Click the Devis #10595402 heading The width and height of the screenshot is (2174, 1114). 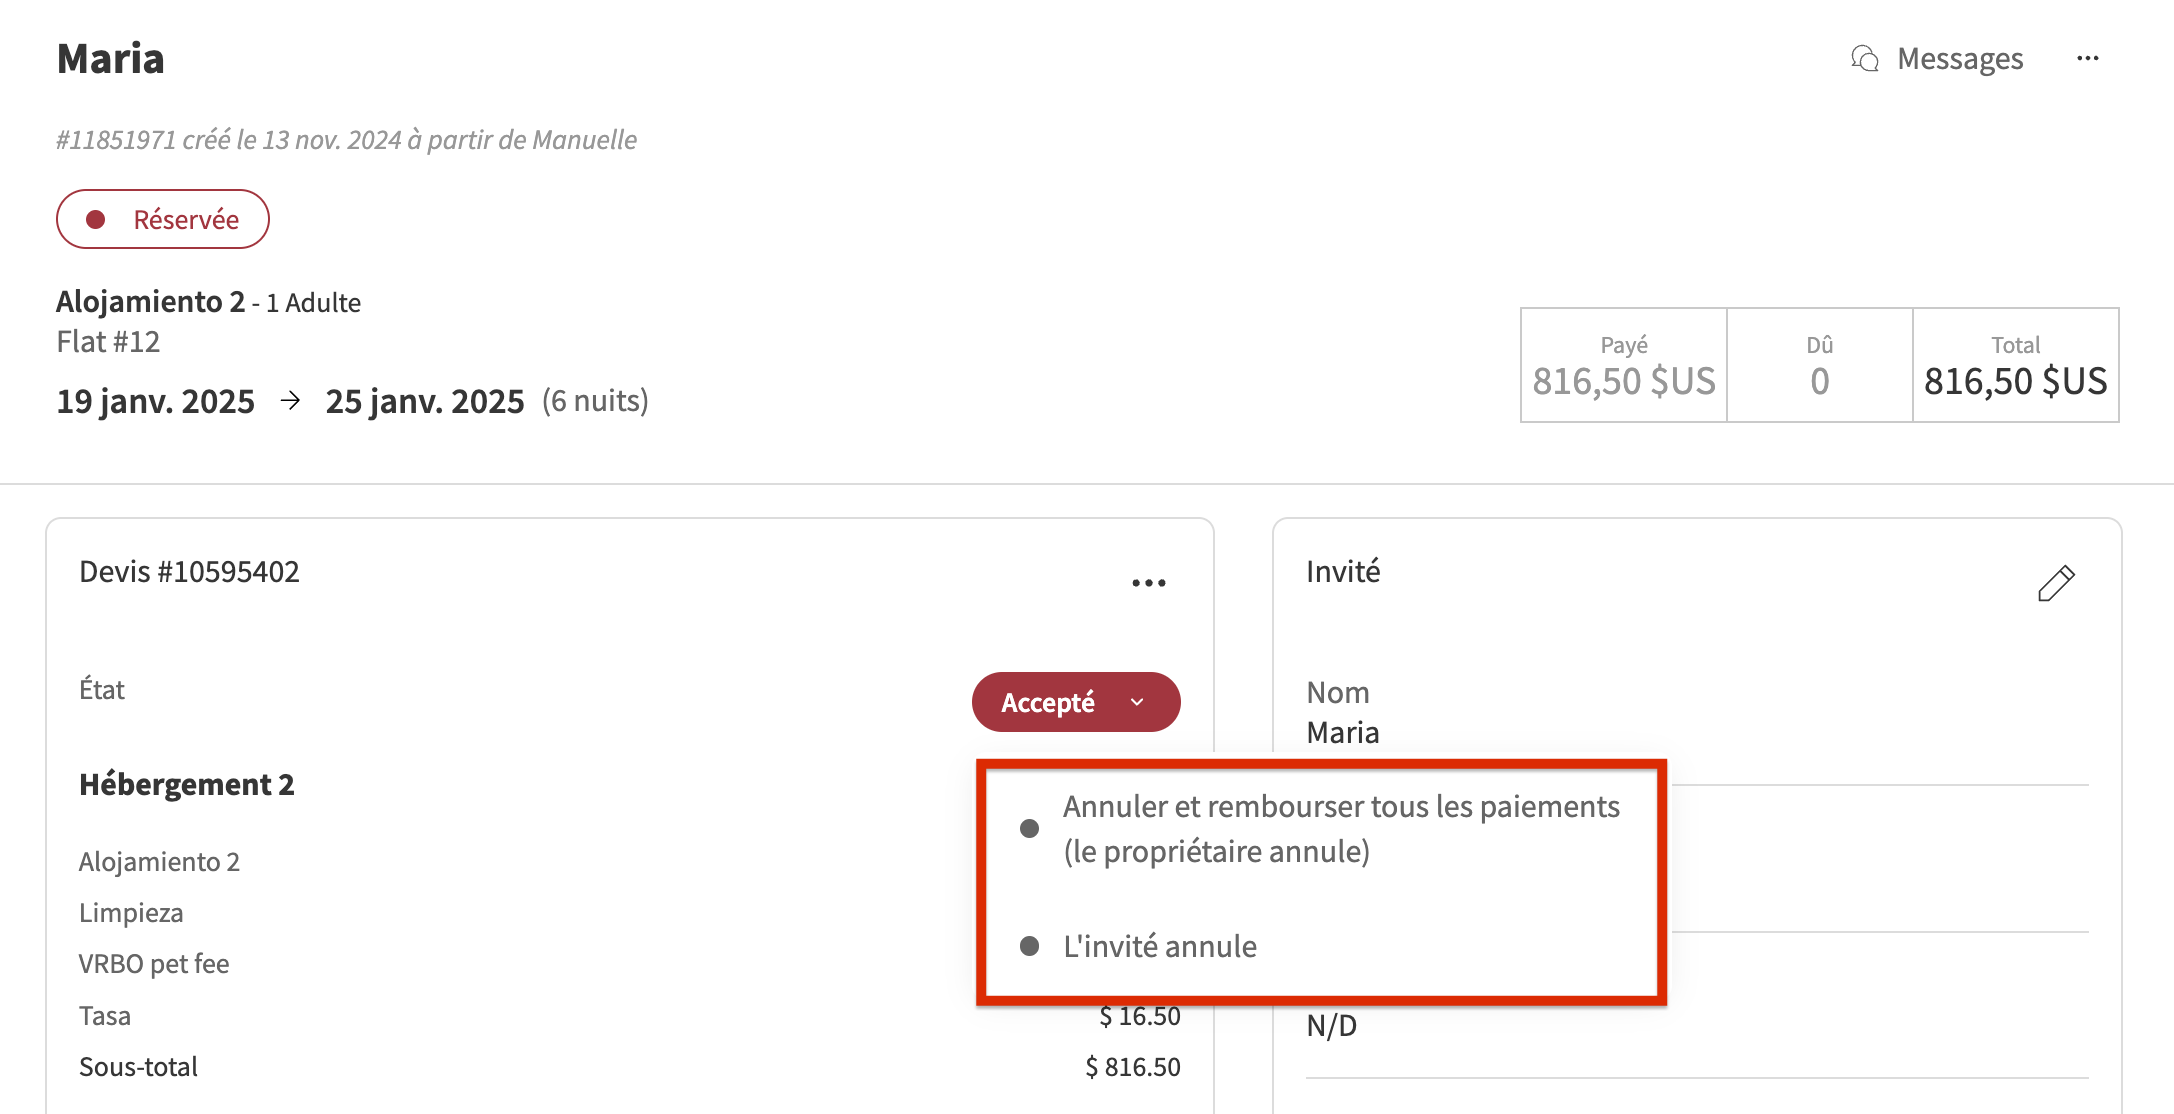(189, 571)
